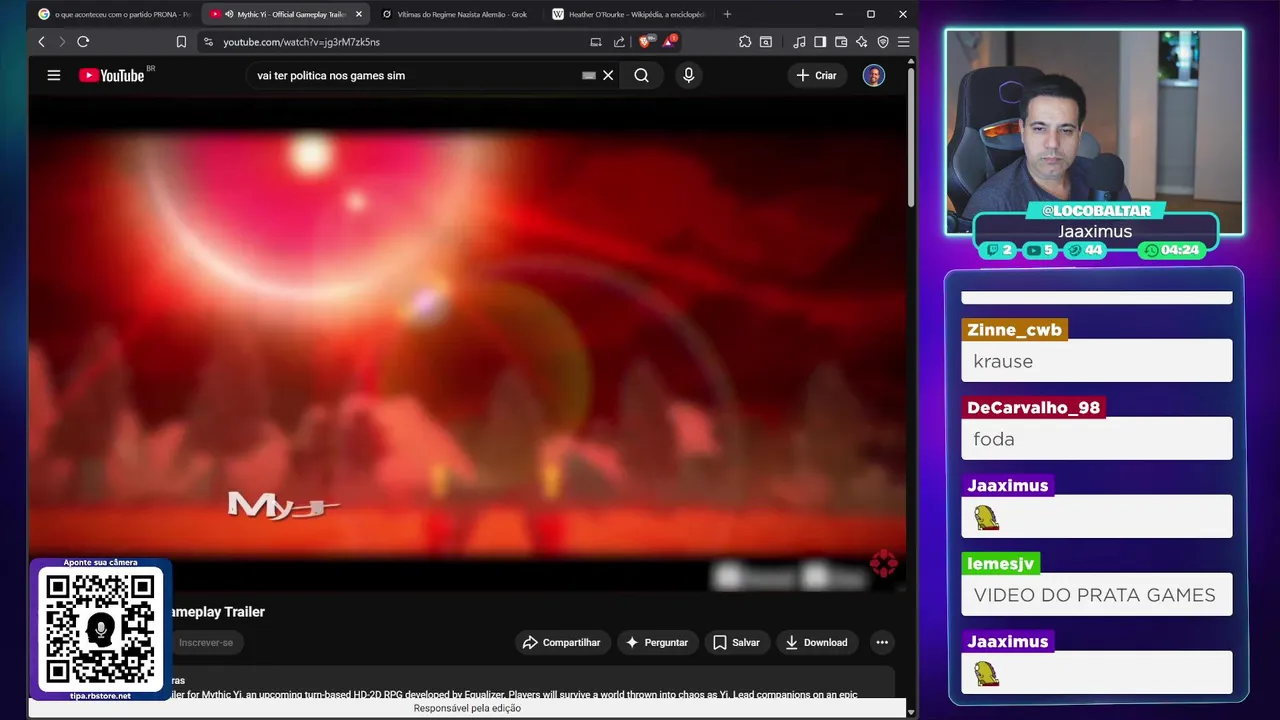
Task: Close the Mythic Yi YouTube tab
Action: tap(359, 14)
